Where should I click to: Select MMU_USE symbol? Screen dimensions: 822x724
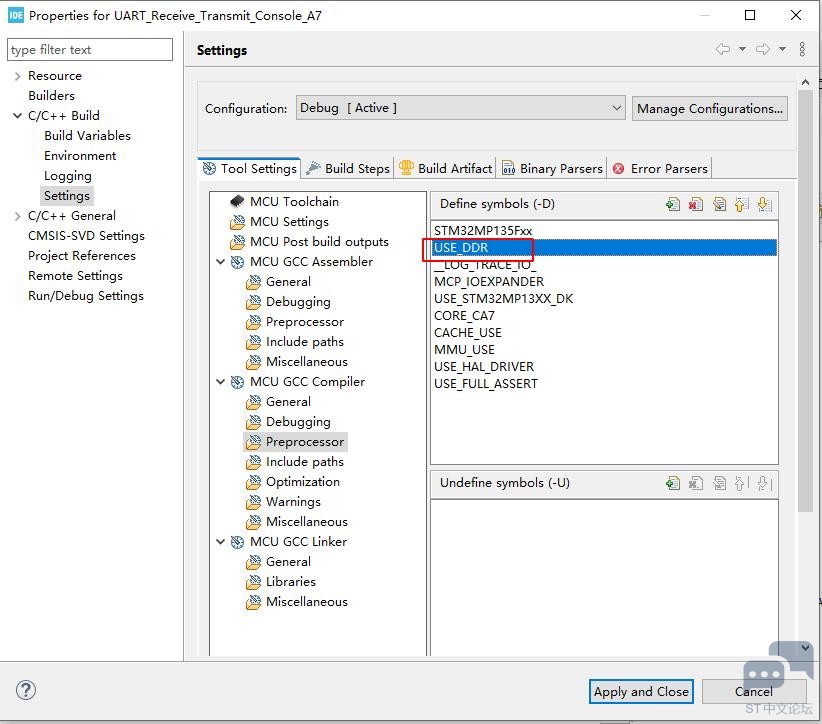pyautogui.click(x=464, y=350)
